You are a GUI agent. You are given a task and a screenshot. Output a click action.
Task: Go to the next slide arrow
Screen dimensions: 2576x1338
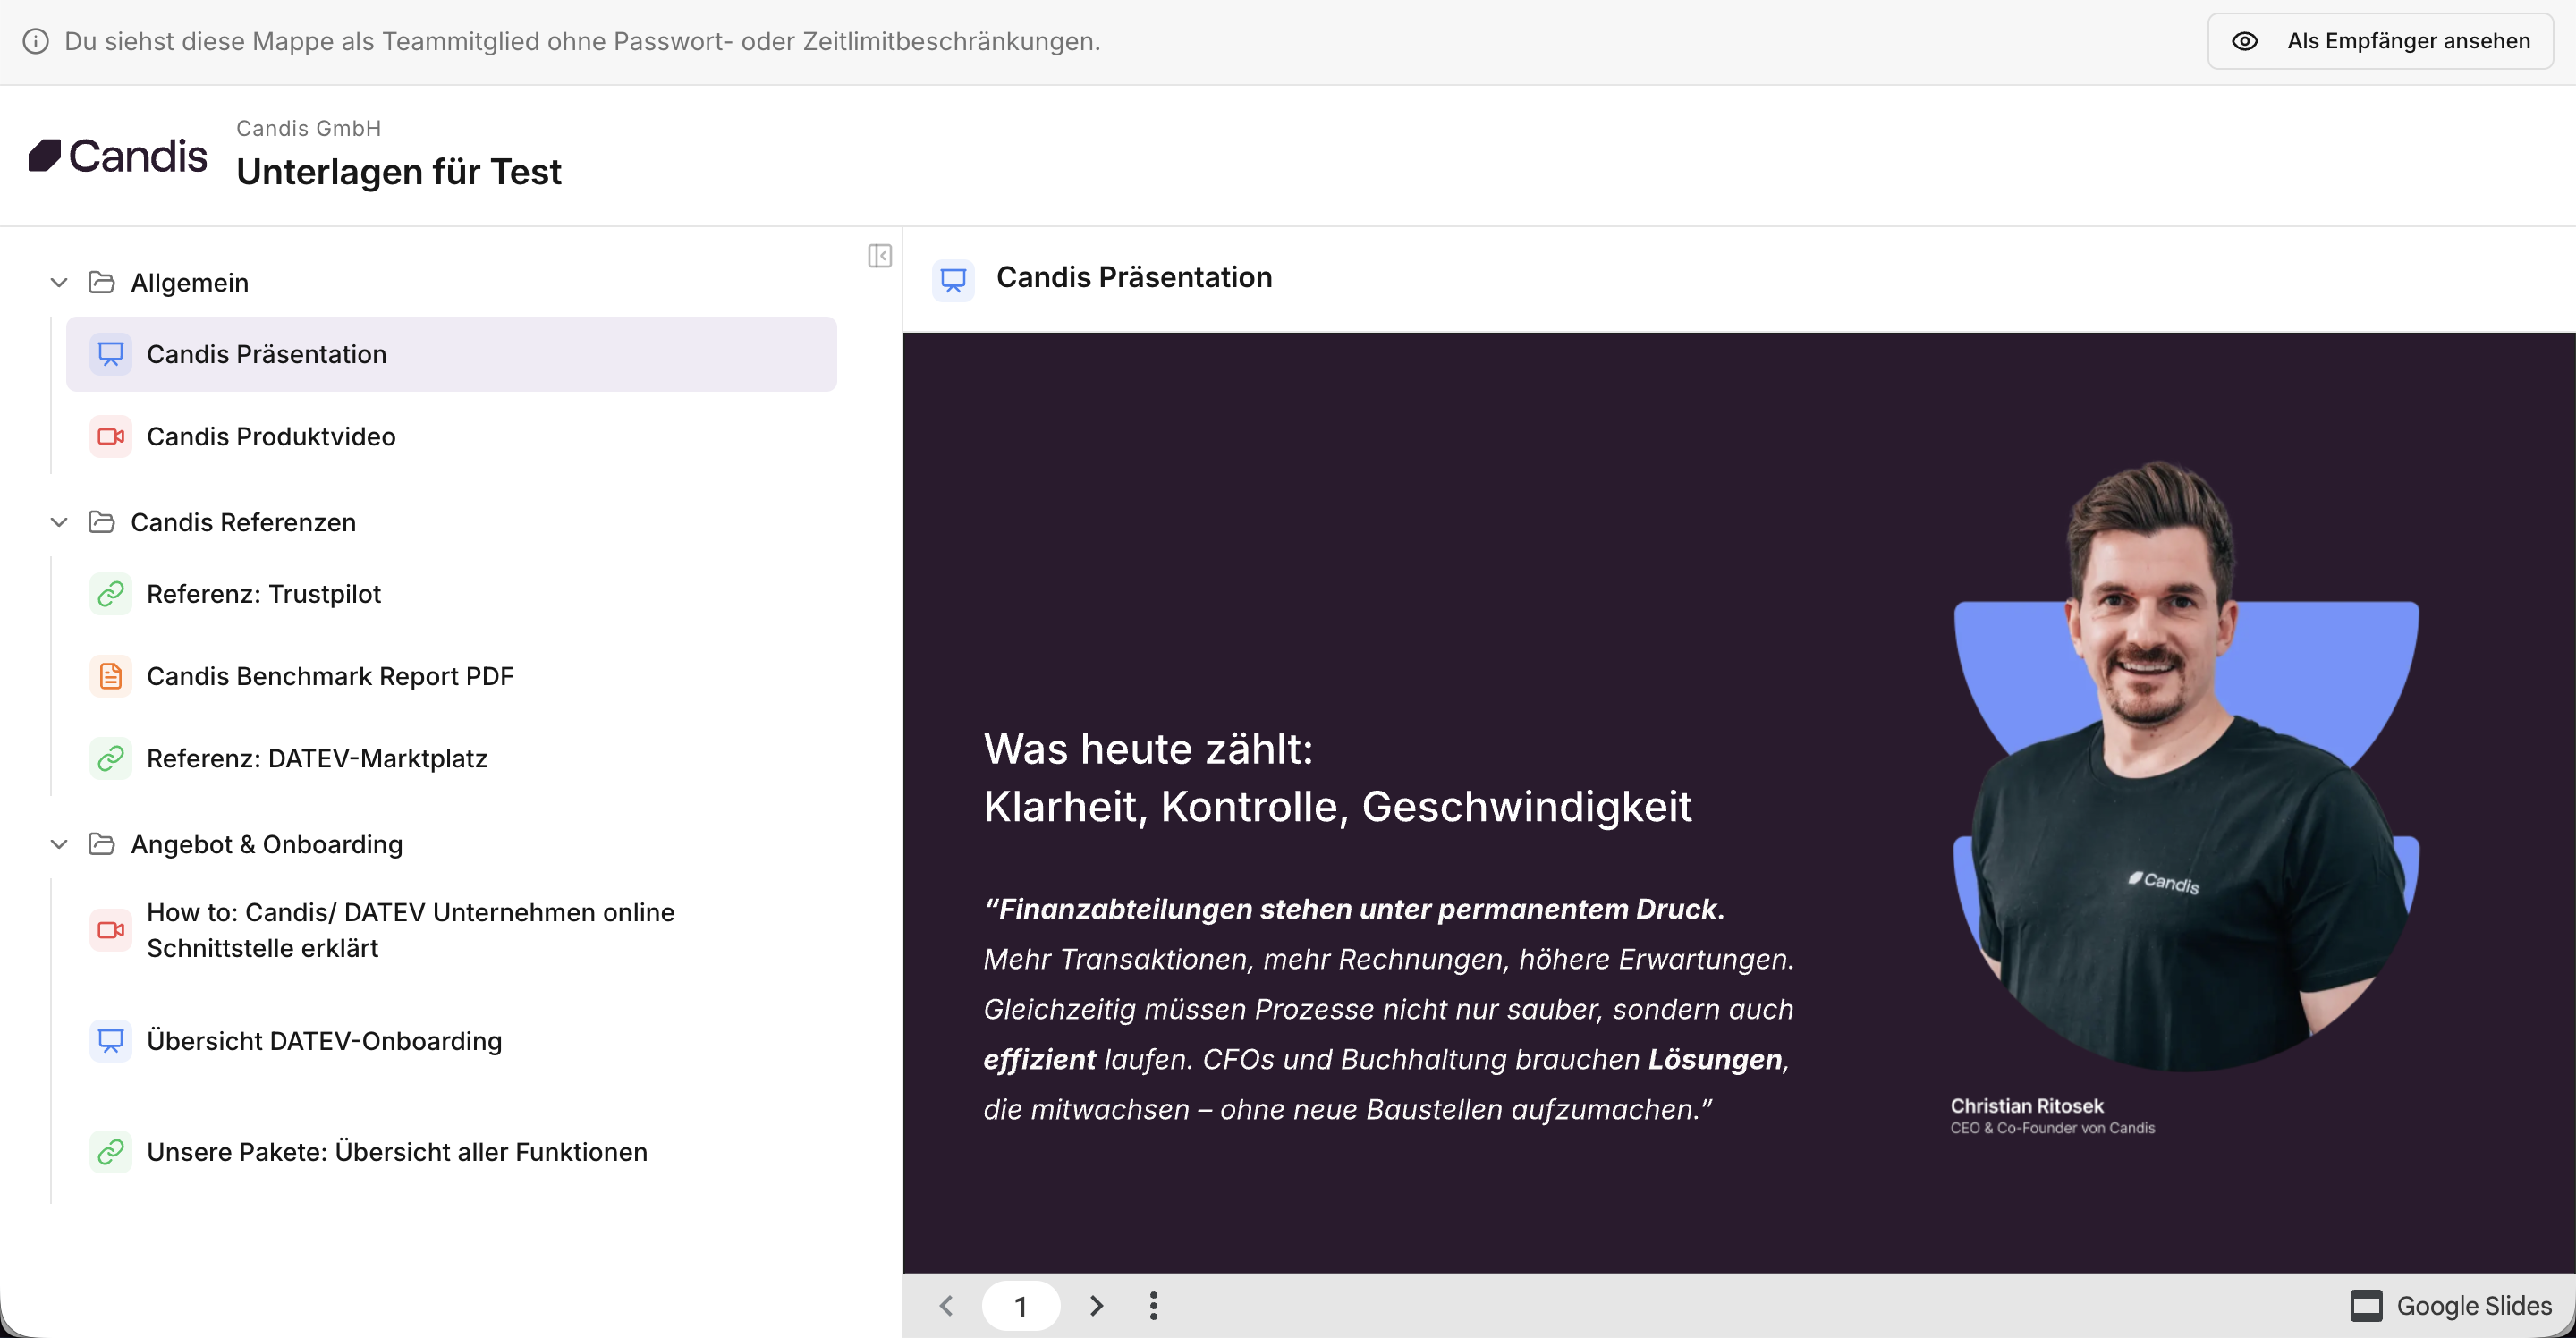[1096, 1305]
